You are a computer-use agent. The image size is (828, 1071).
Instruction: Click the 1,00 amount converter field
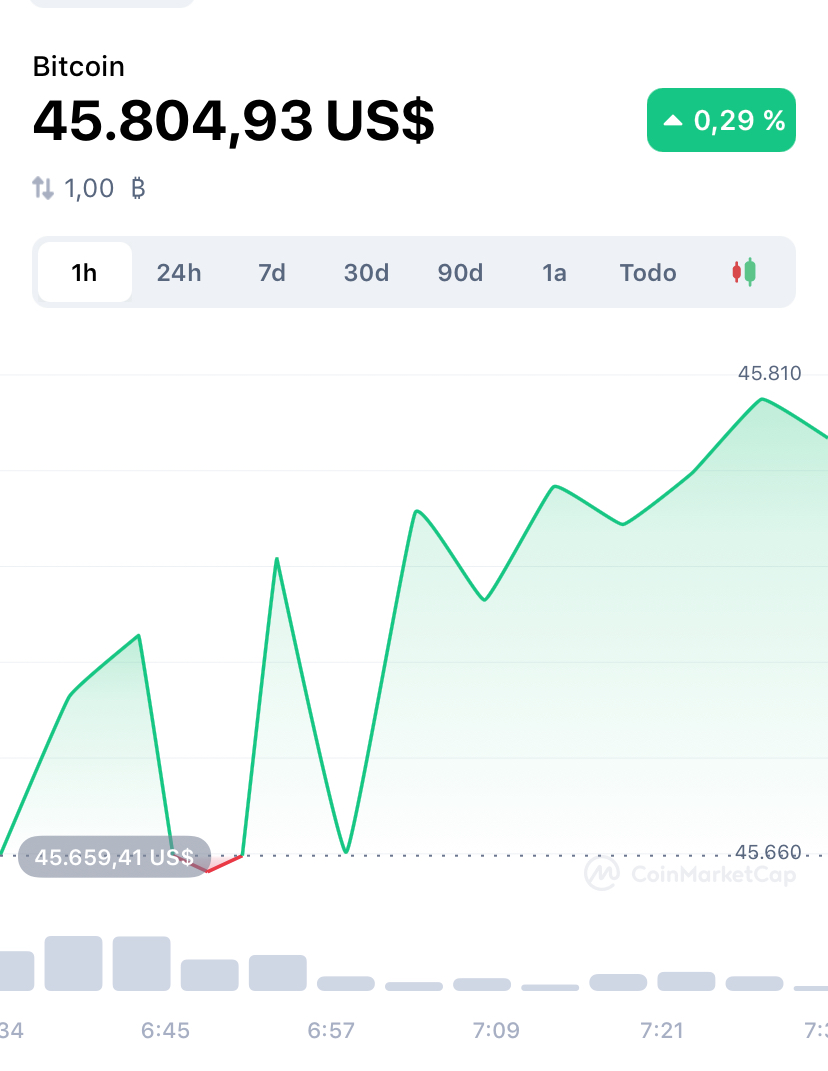click(89, 188)
